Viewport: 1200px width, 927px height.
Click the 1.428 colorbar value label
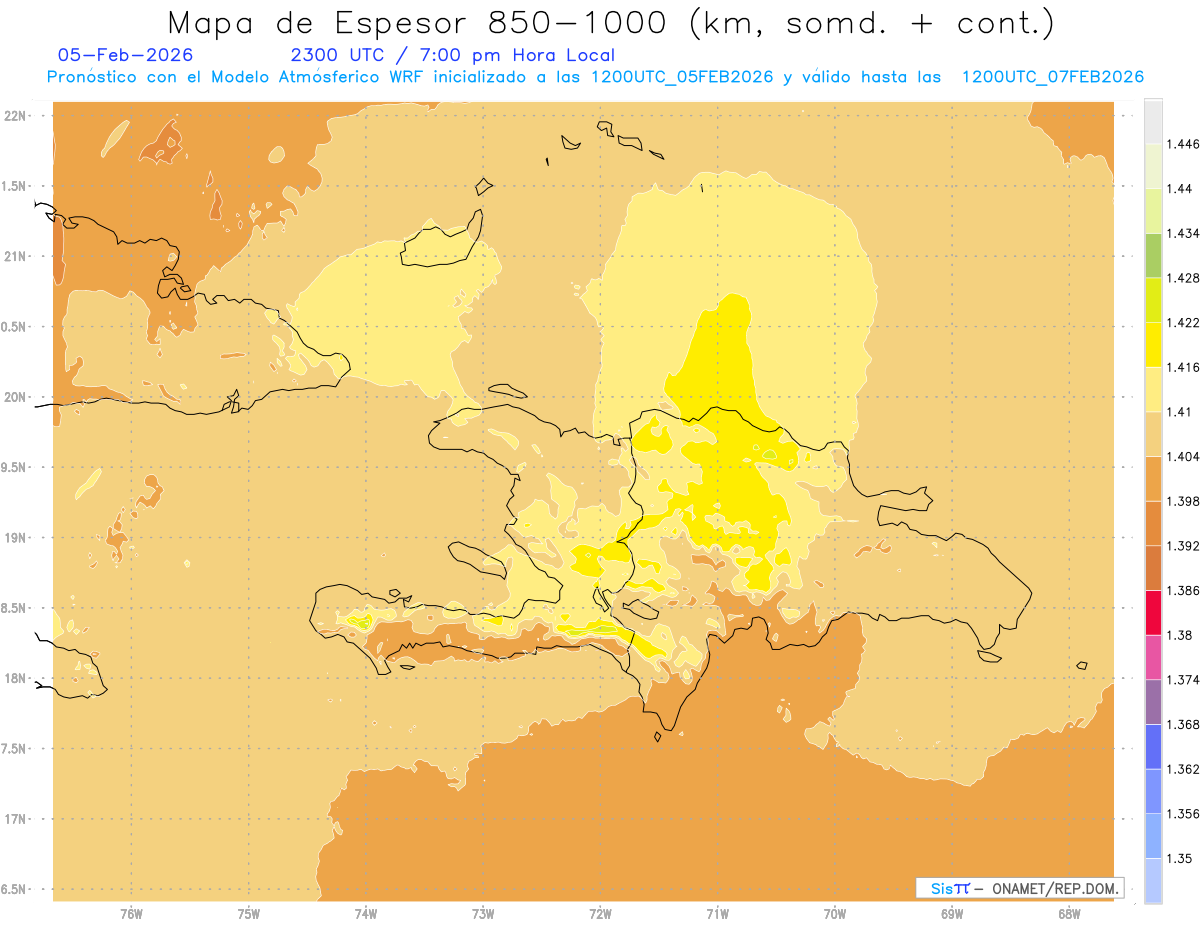tap(1183, 278)
